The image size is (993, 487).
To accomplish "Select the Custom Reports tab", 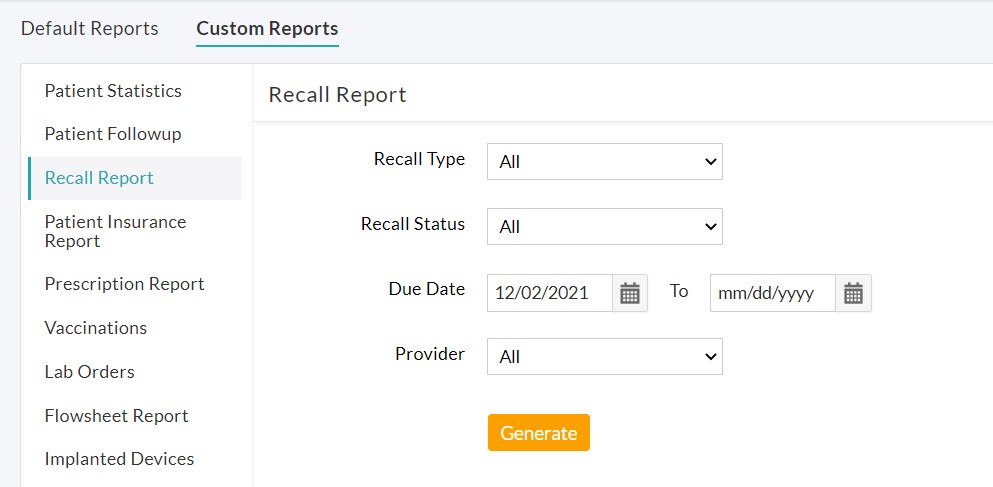I will pyautogui.click(x=267, y=28).
